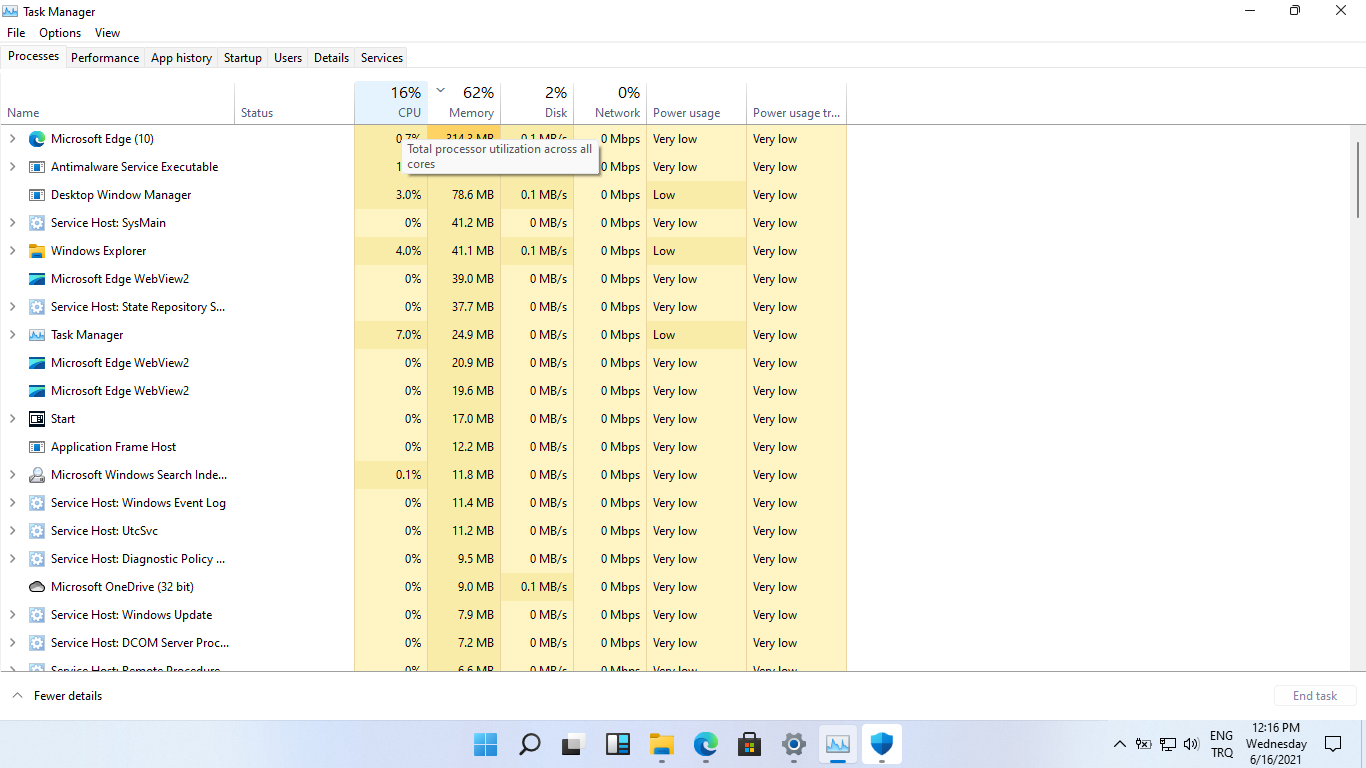Open the volume speaker tray icon

tap(1191, 744)
